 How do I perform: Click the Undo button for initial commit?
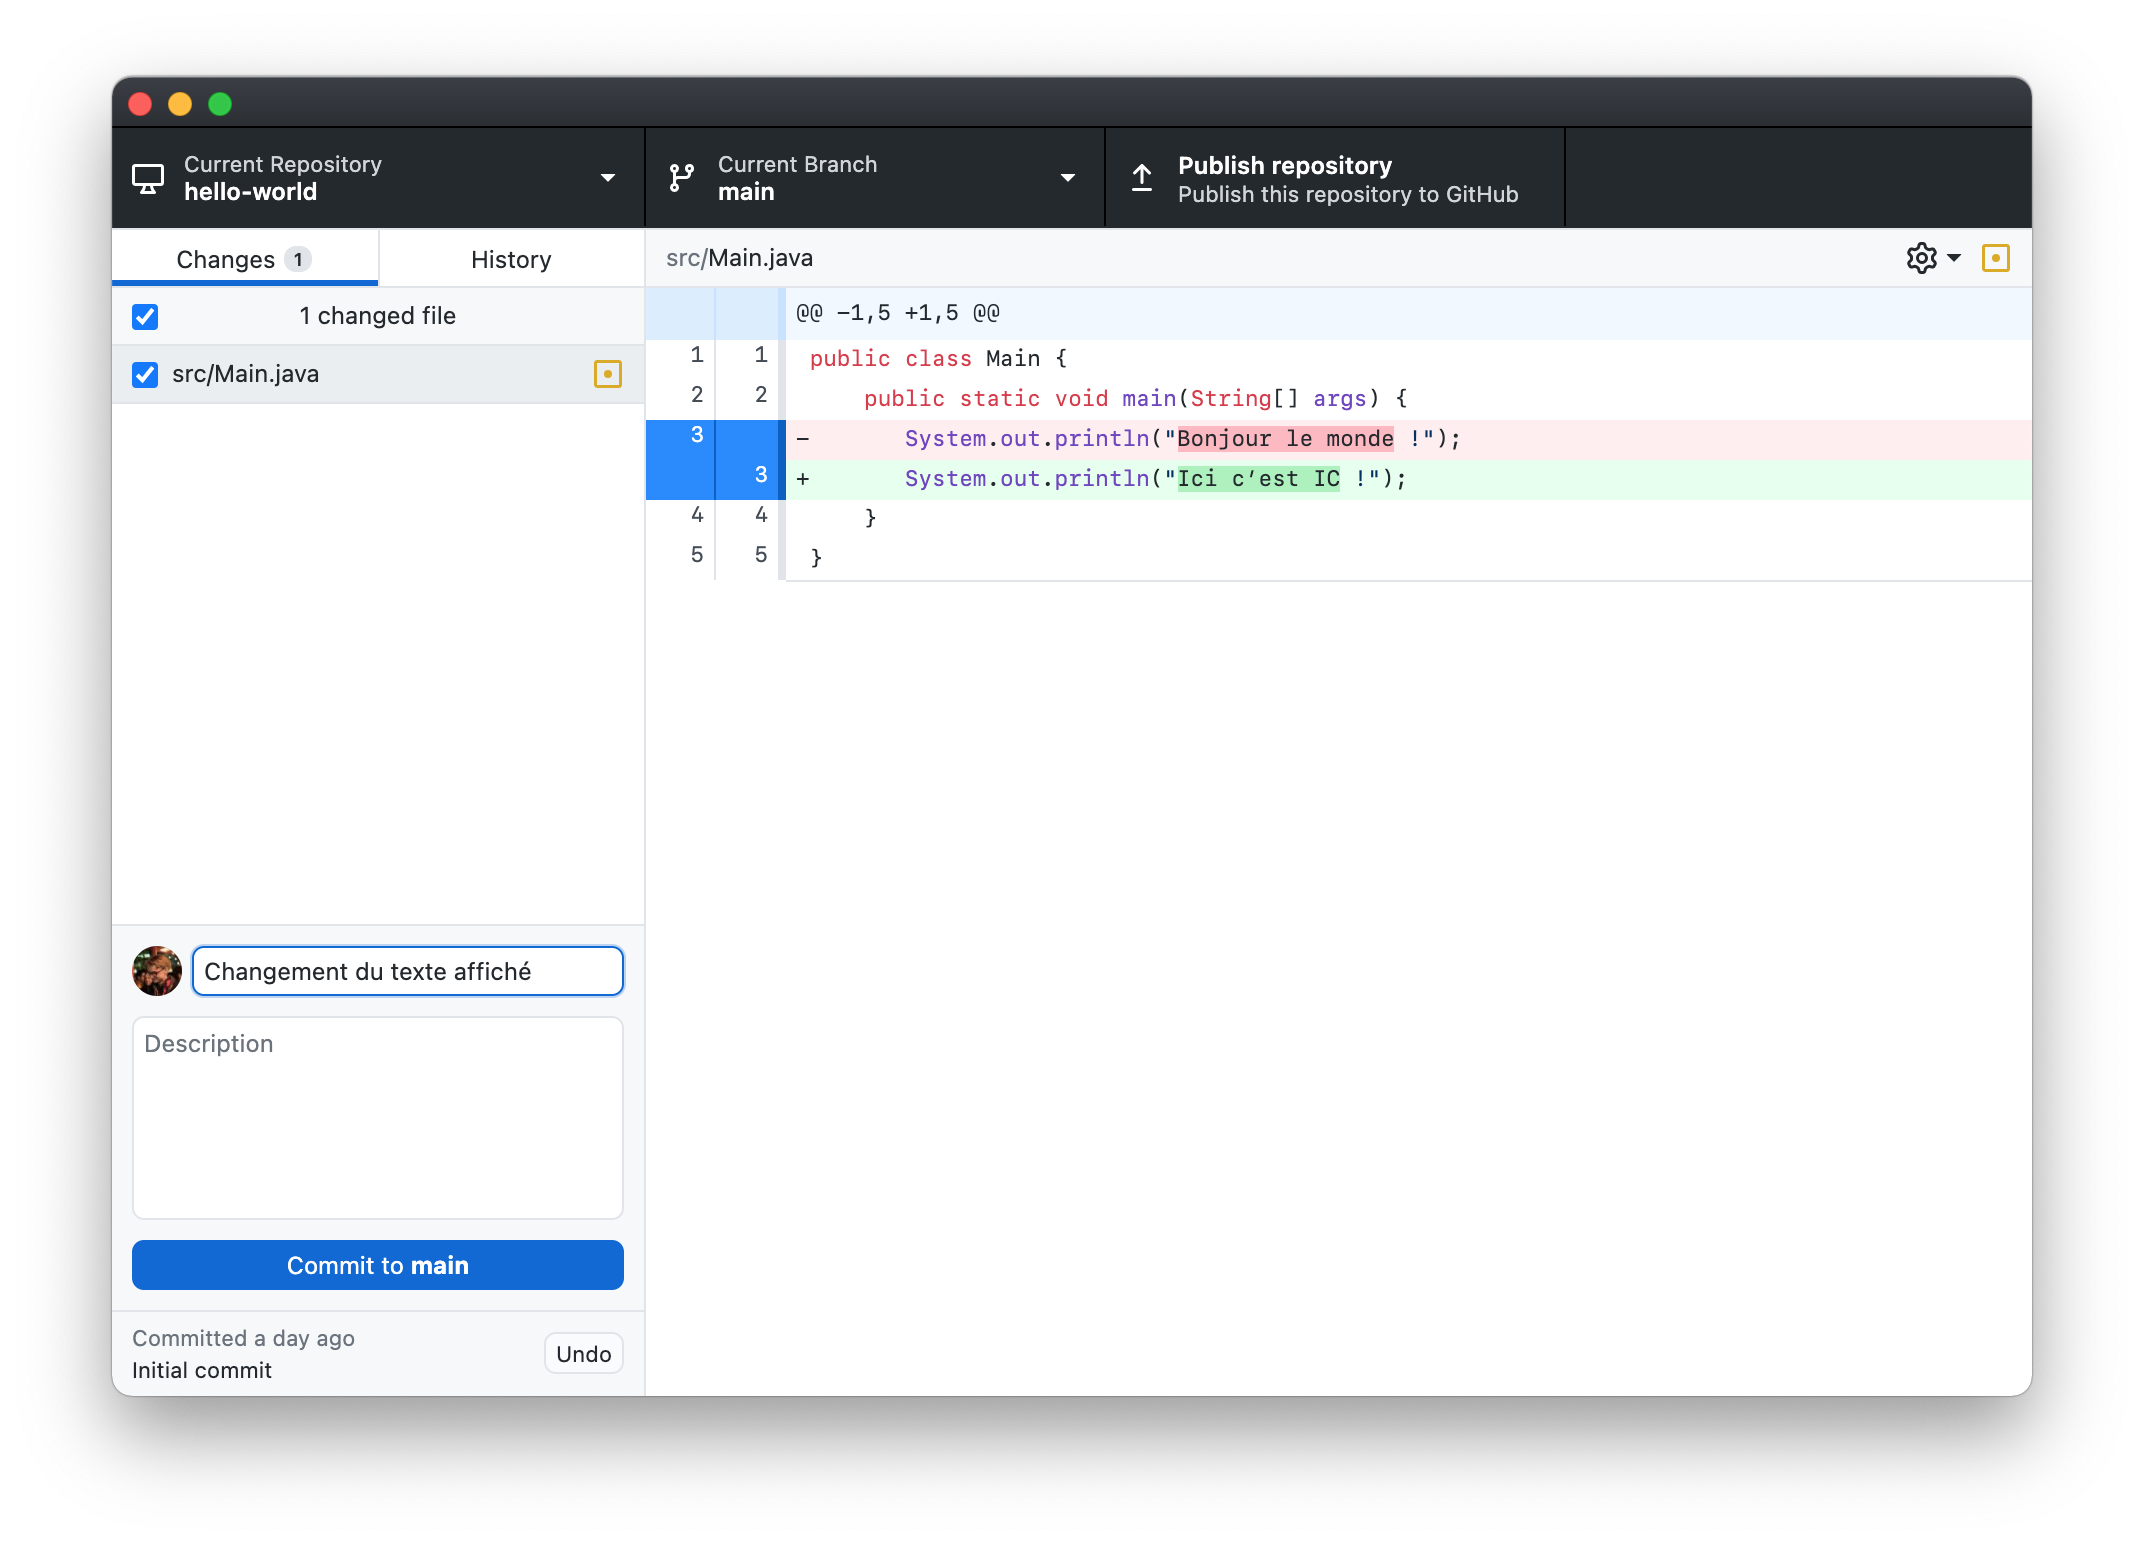click(x=584, y=1354)
